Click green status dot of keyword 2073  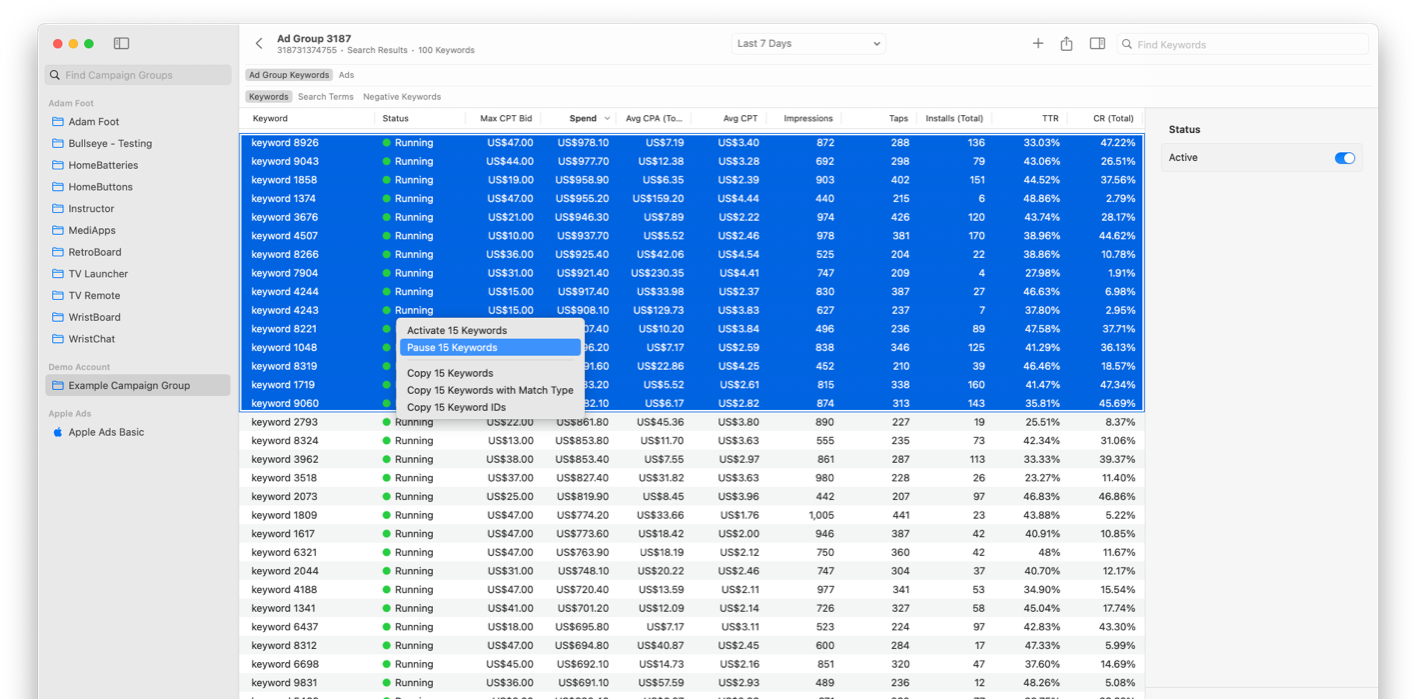pyautogui.click(x=387, y=497)
